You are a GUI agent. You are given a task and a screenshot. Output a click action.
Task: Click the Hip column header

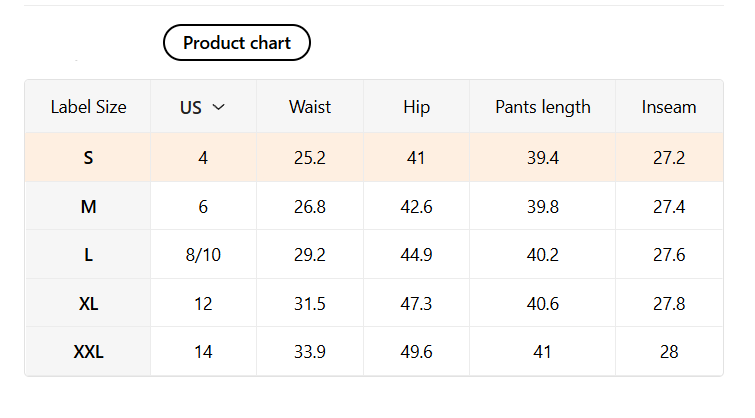(x=416, y=107)
